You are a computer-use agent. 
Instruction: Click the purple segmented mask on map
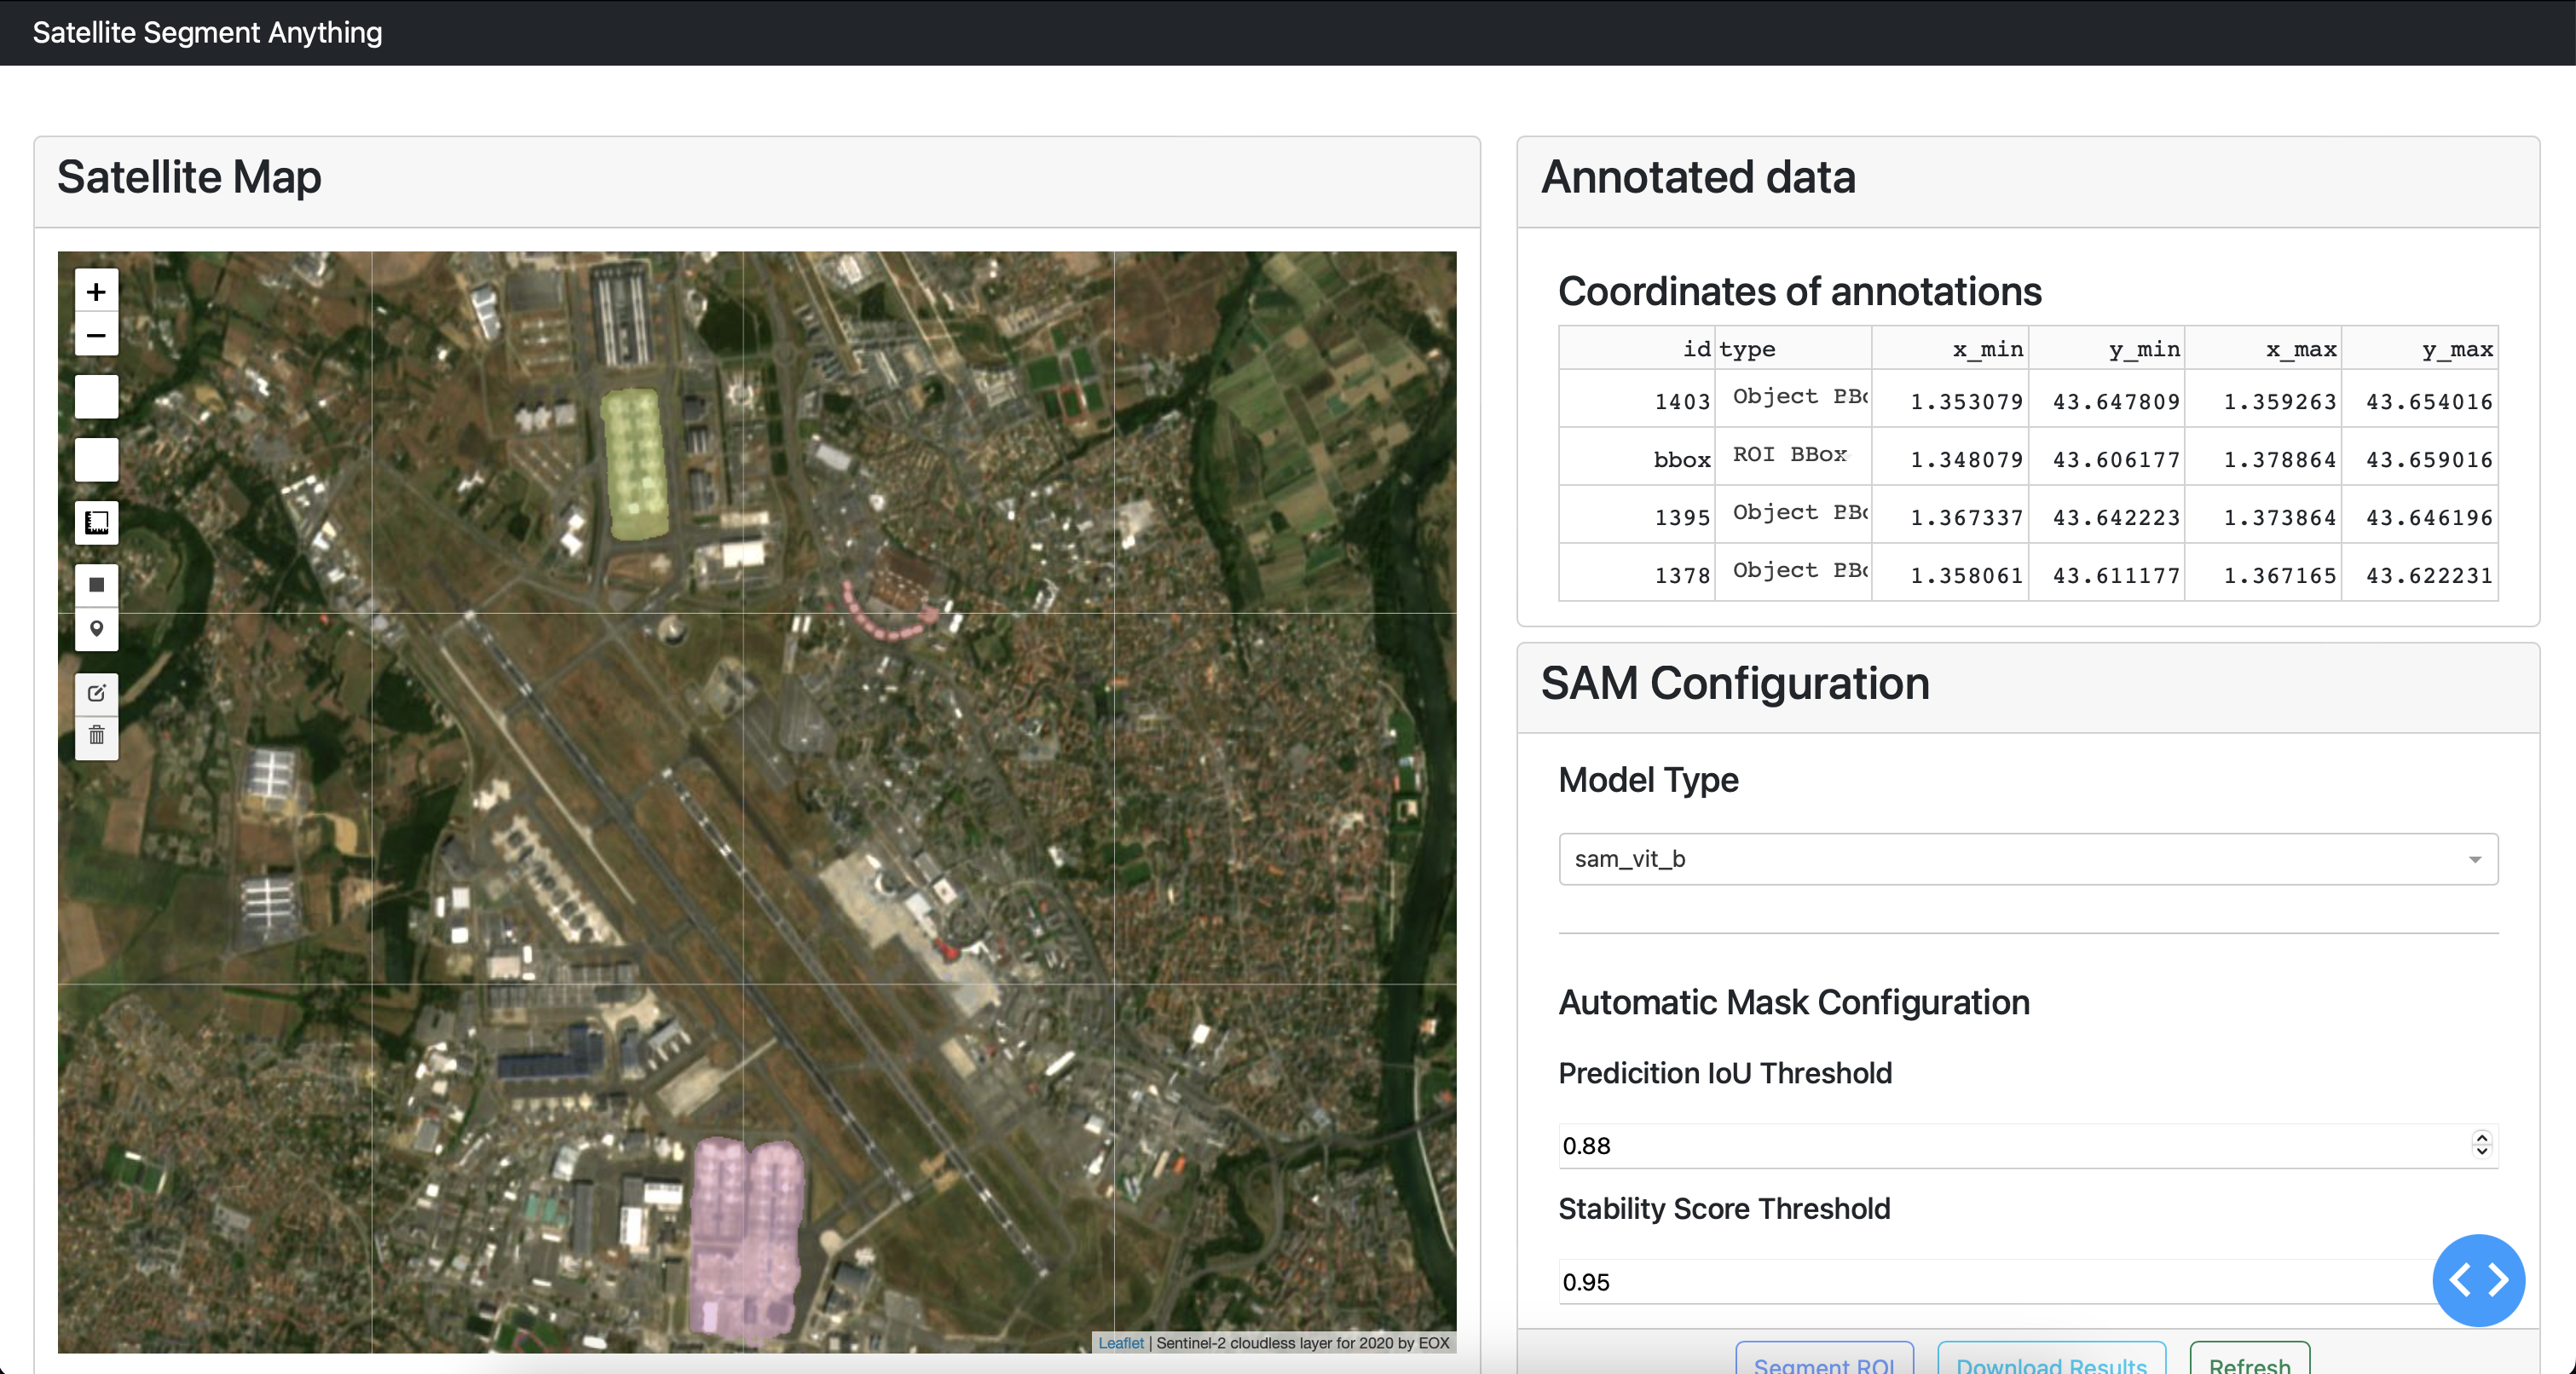point(746,1240)
